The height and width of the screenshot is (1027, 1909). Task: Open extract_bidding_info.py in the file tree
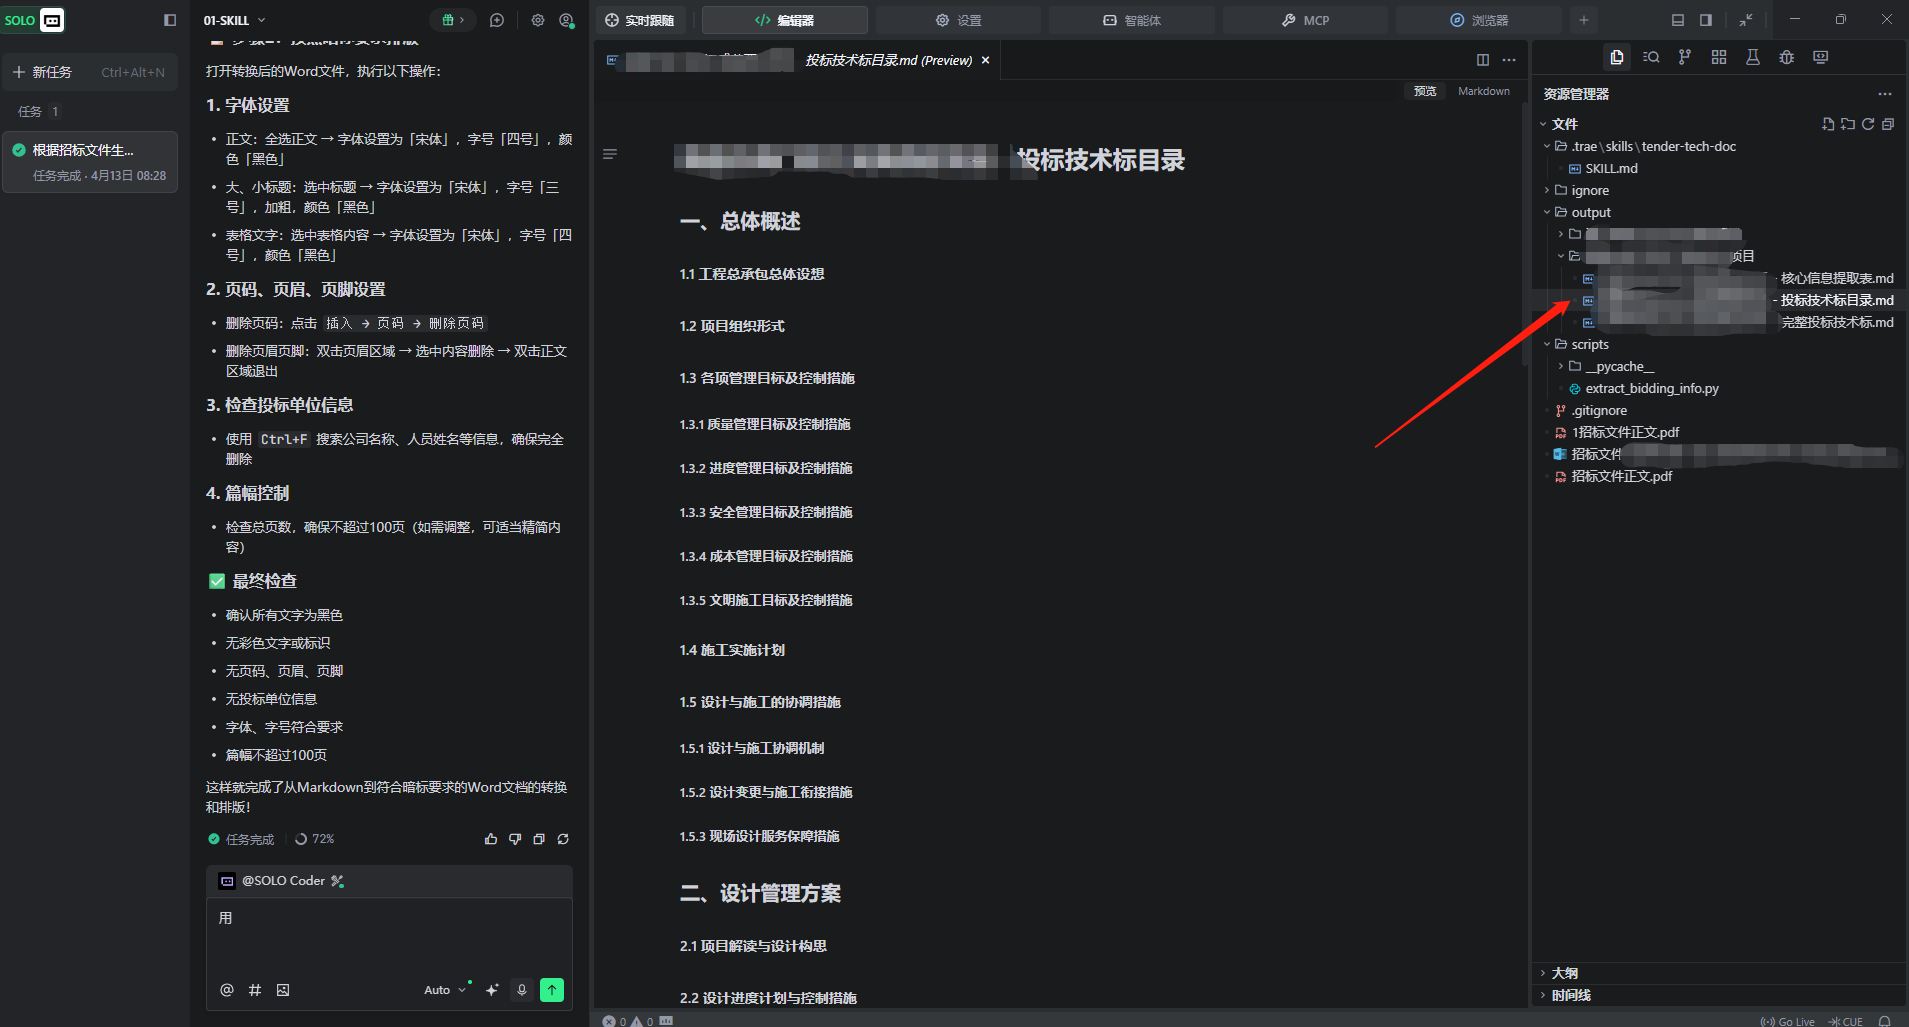(1651, 388)
